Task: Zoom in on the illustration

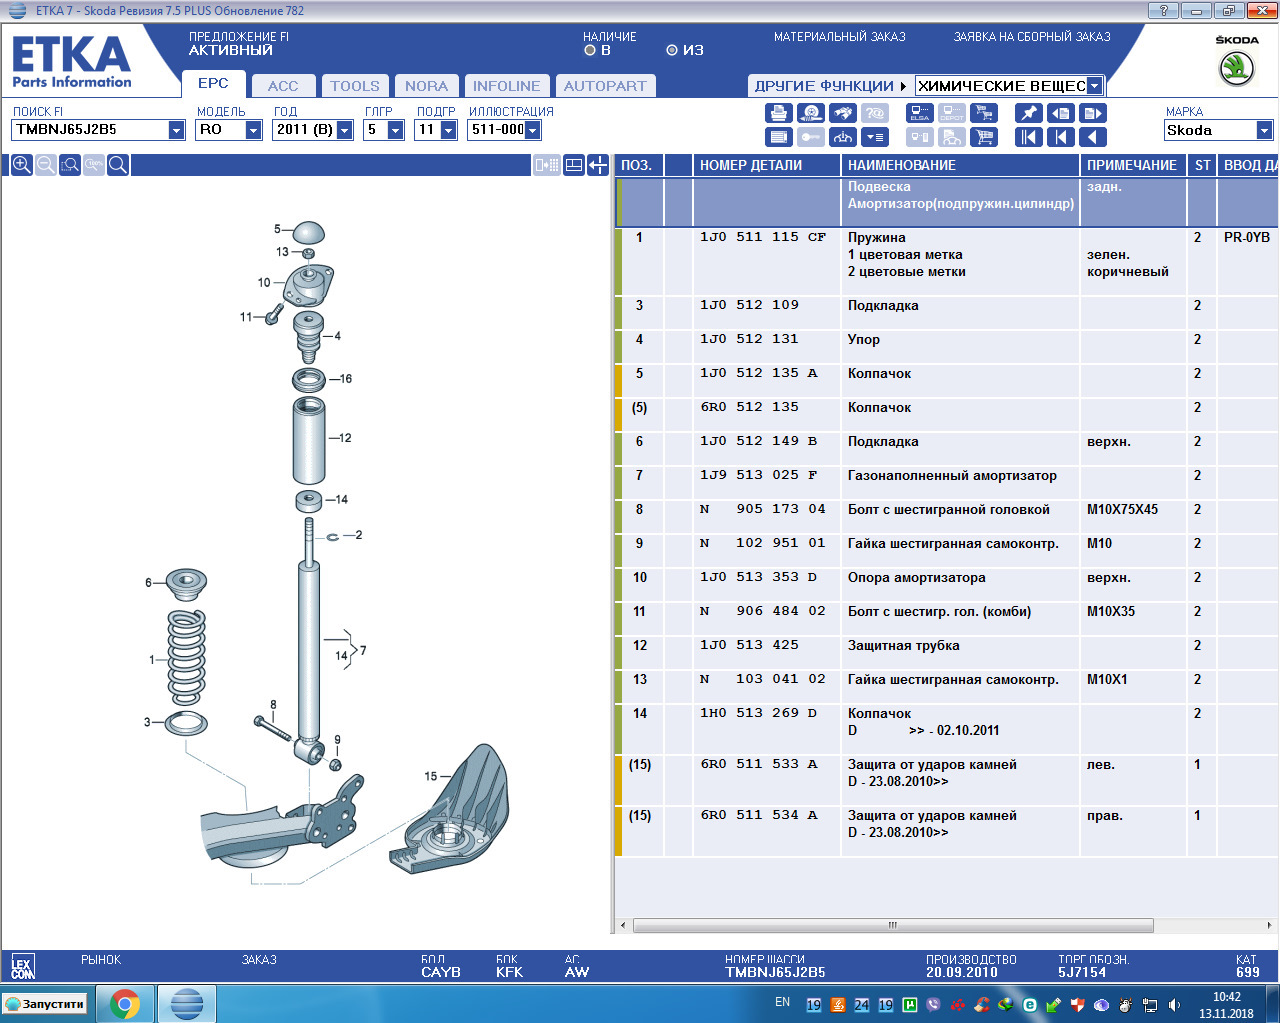Action: 21,165
